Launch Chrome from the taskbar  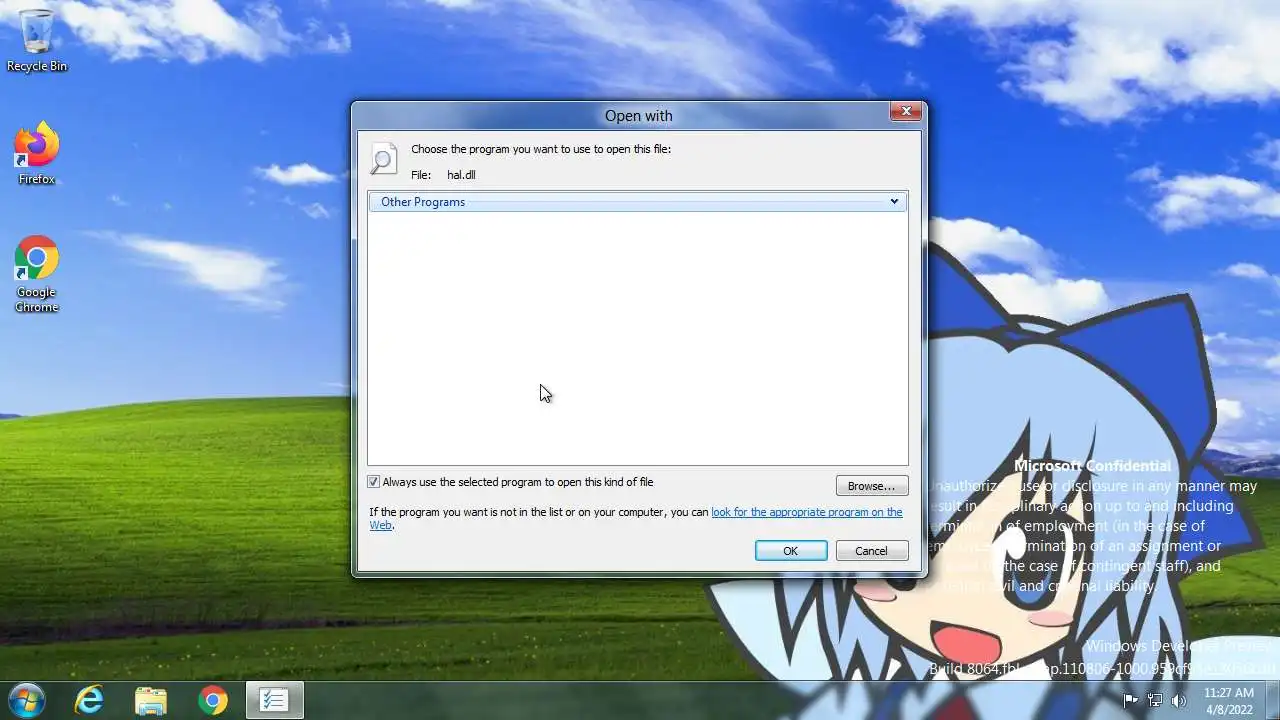pyautogui.click(x=212, y=700)
